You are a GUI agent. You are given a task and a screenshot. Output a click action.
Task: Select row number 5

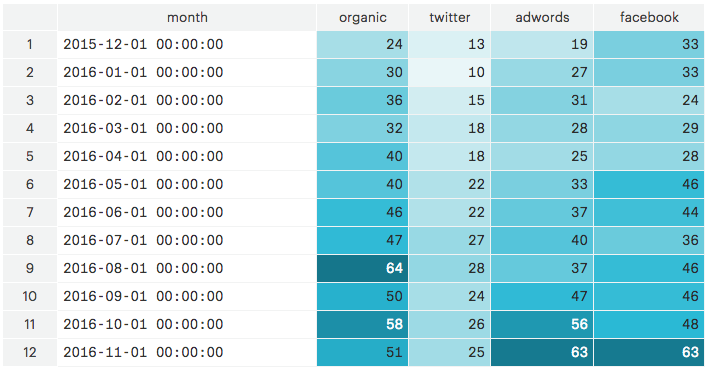pos(30,157)
